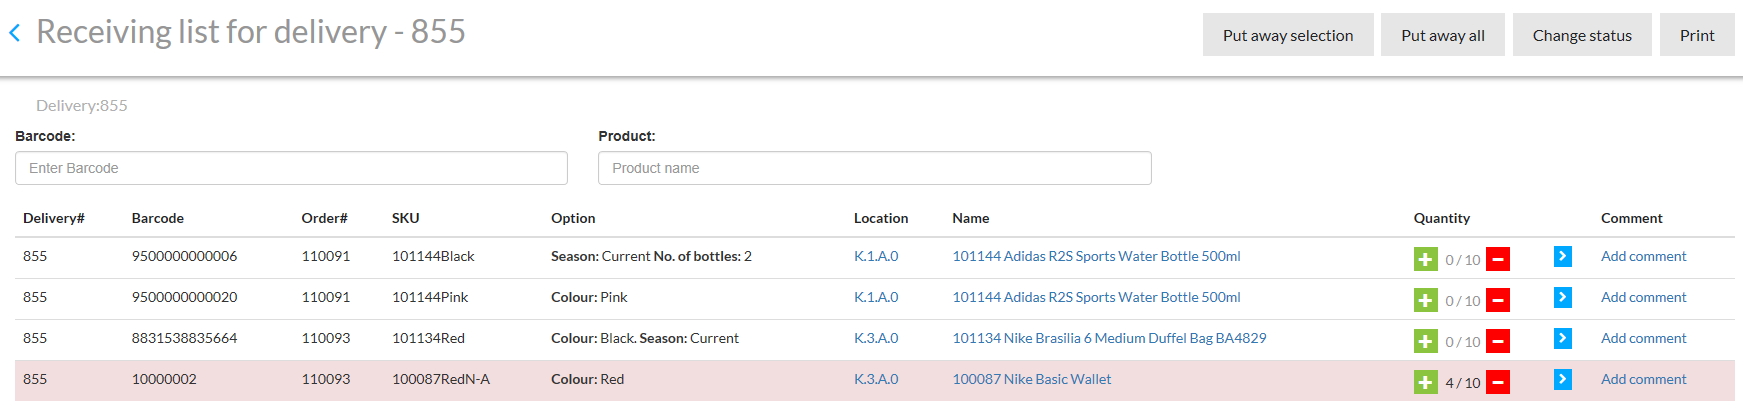Click blue arrow icon on 101134Red row
The width and height of the screenshot is (1743, 408).
click(1562, 339)
